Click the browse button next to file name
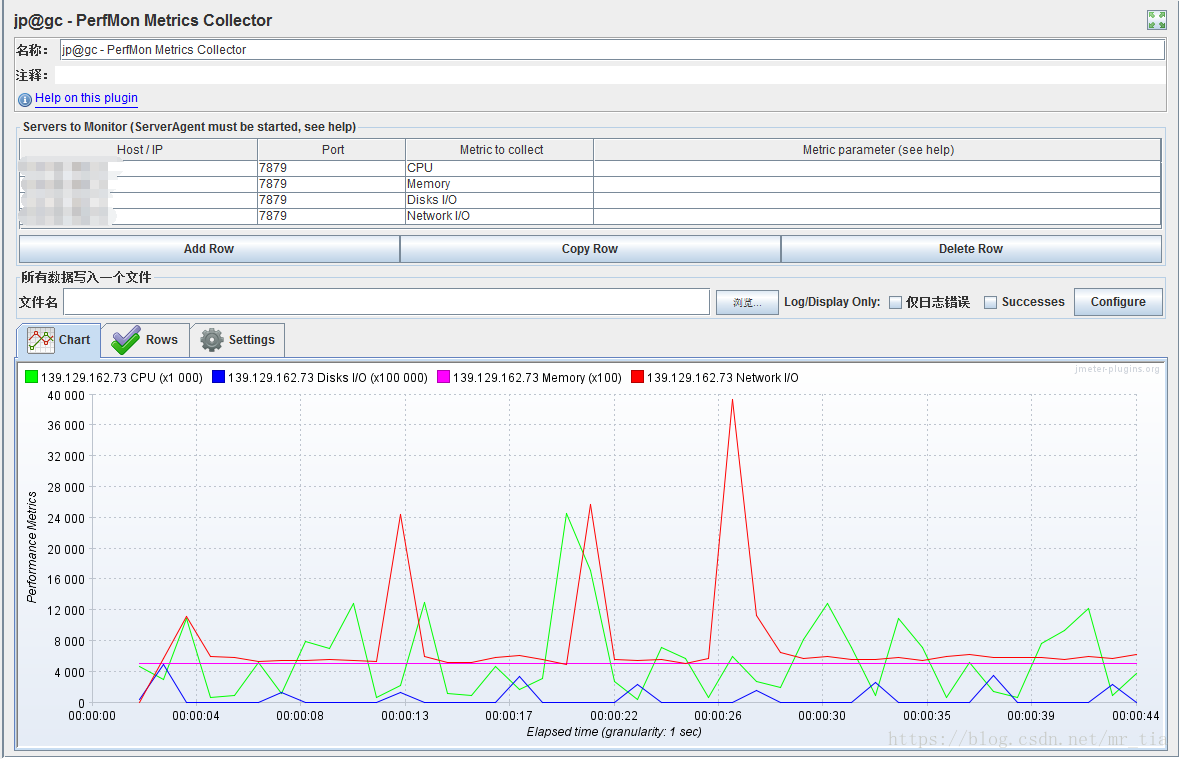Screen dimensions: 1179x759 (x=747, y=302)
